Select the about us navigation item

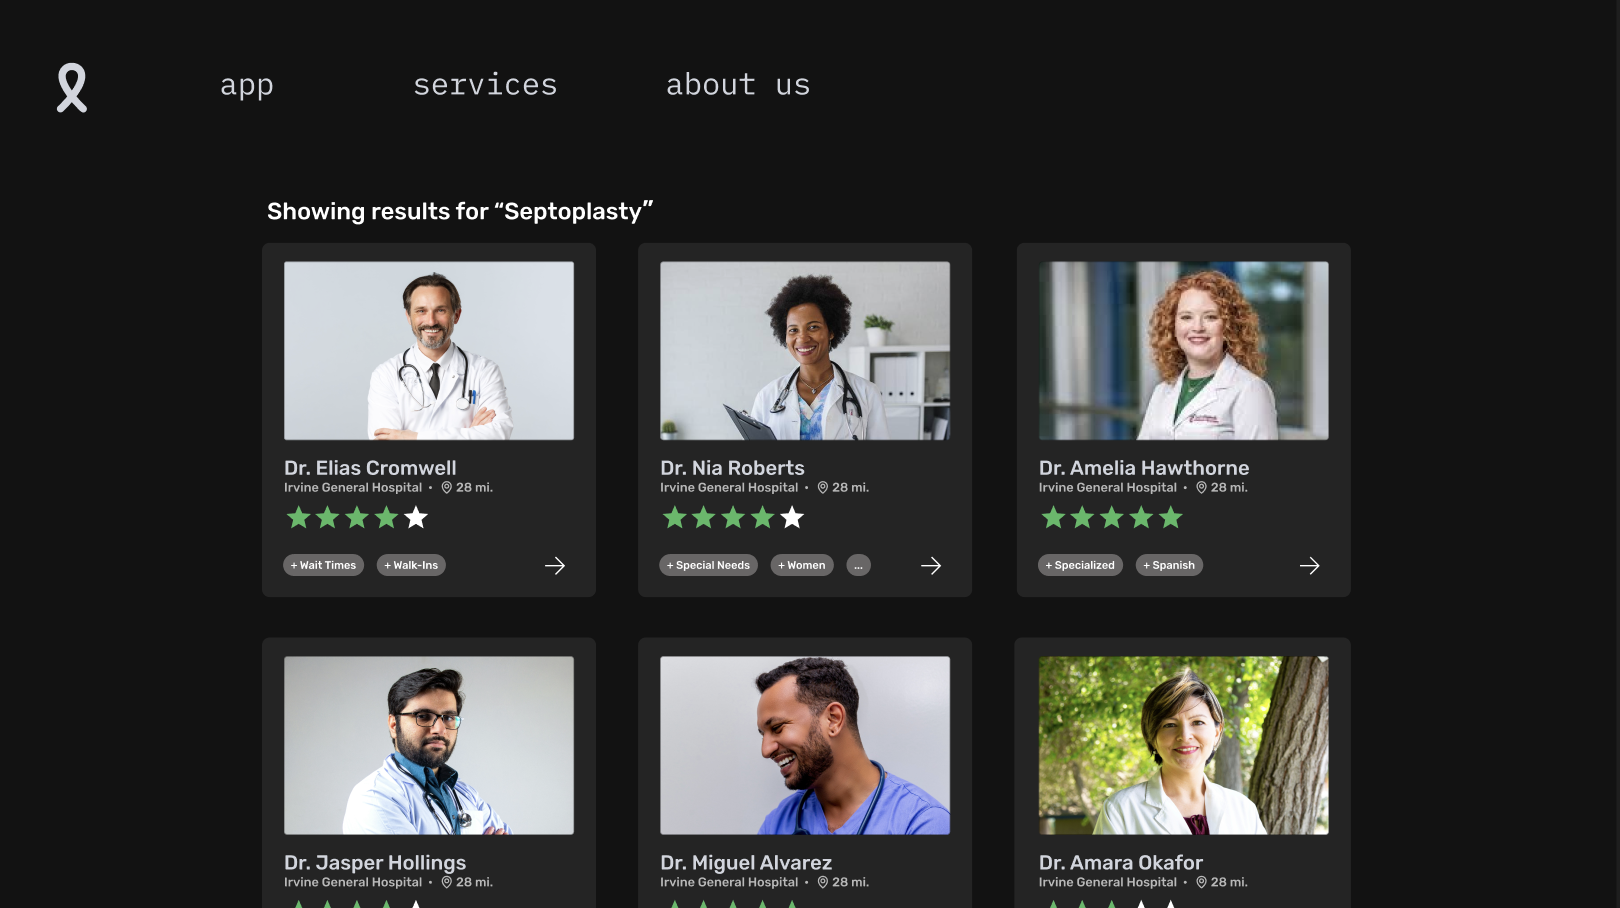(x=738, y=85)
